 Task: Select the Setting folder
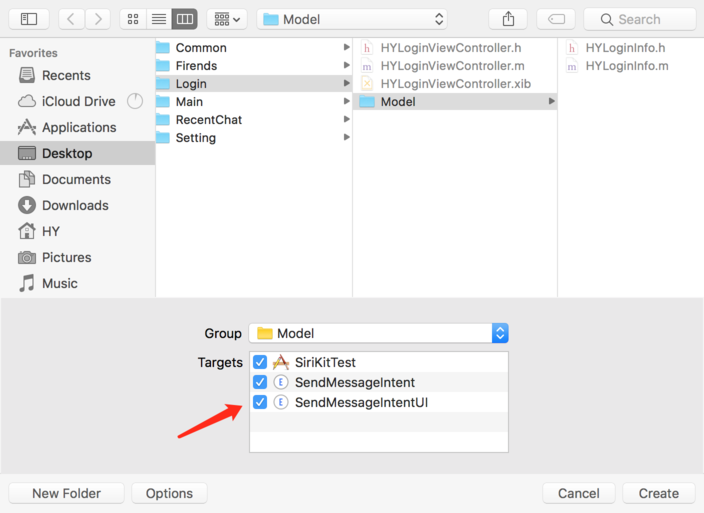click(254, 137)
